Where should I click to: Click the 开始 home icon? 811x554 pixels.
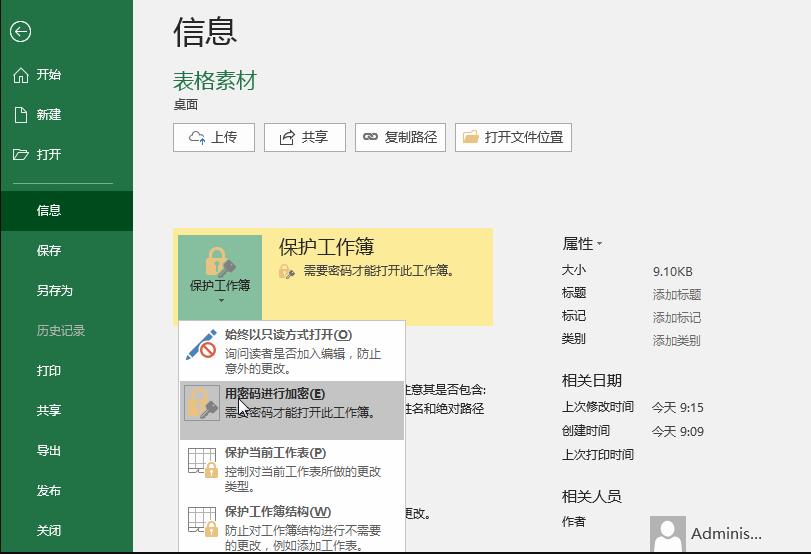click(x=20, y=75)
